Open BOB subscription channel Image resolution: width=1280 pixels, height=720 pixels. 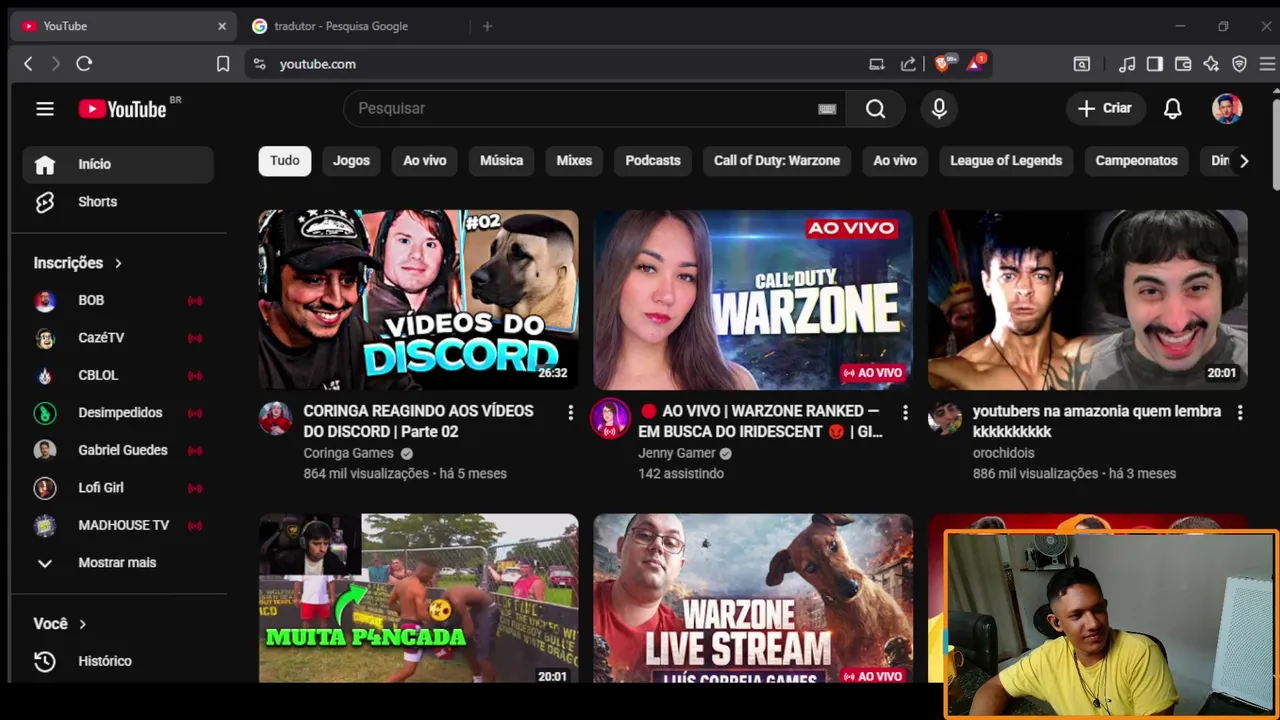click(x=118, y=300)
